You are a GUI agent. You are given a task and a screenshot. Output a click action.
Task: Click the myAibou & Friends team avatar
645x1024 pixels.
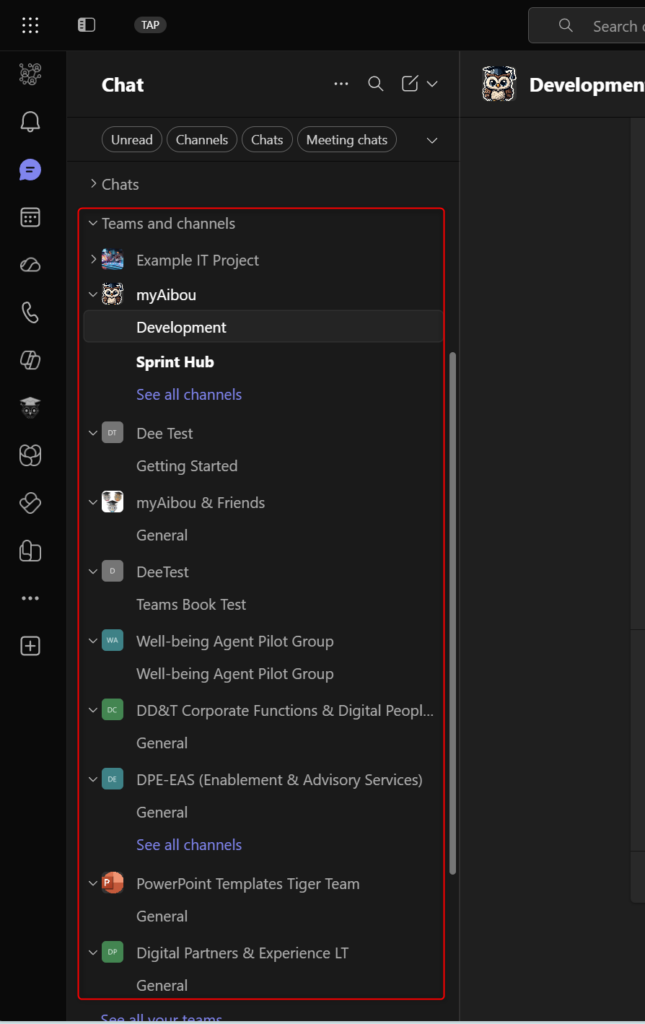(x=112, y=502)
